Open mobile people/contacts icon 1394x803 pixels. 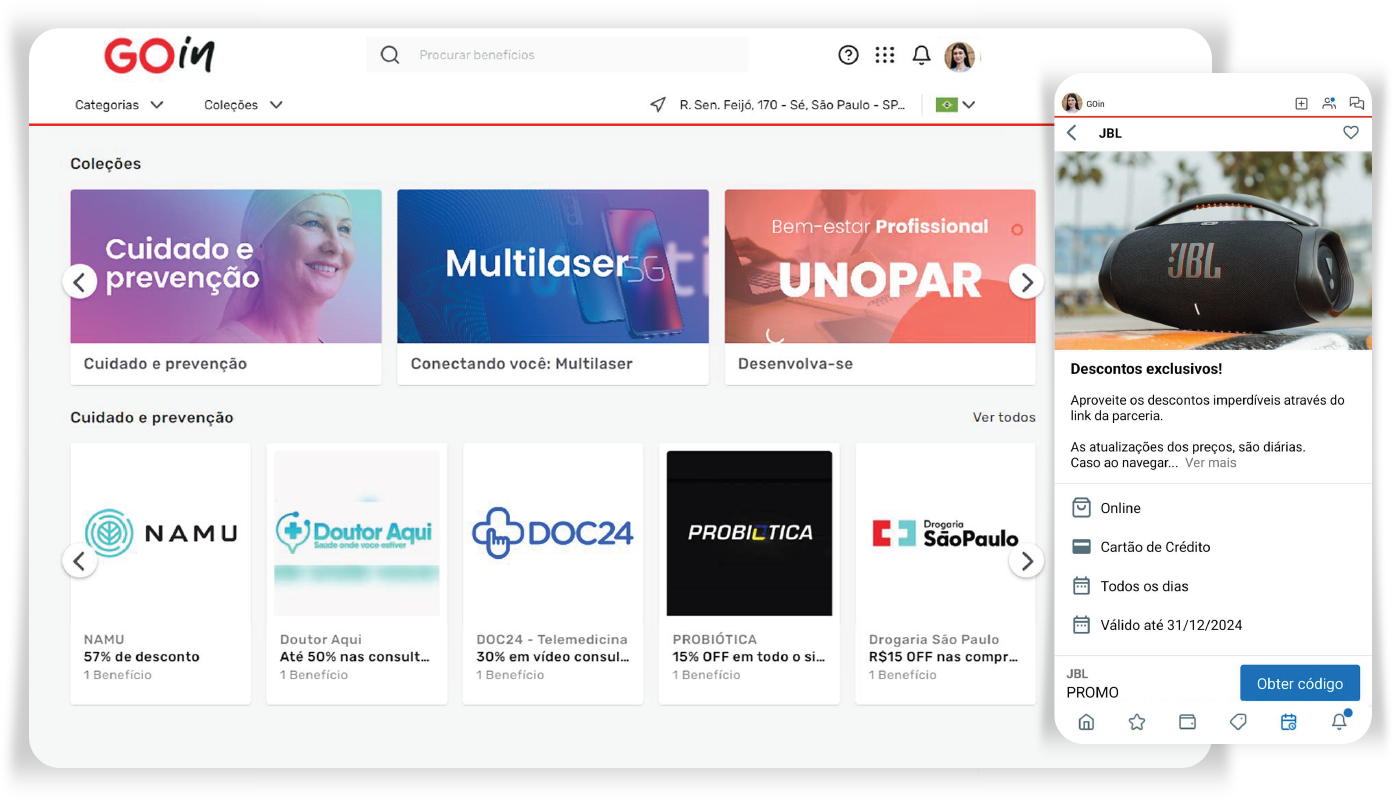pos(1329,103)
